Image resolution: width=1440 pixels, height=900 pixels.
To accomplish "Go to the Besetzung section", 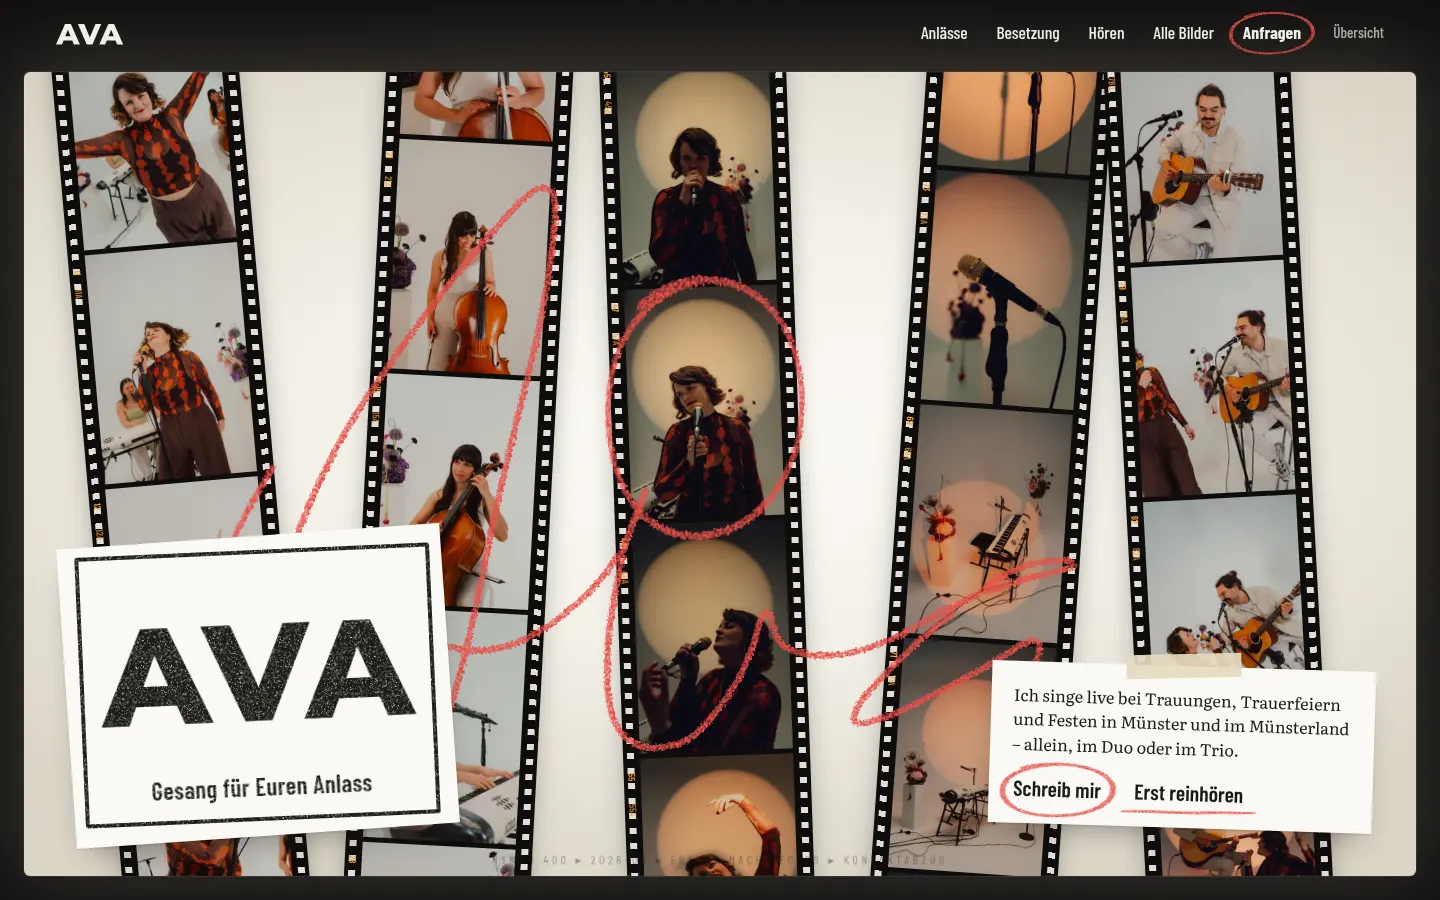I will coord(1027,33).
